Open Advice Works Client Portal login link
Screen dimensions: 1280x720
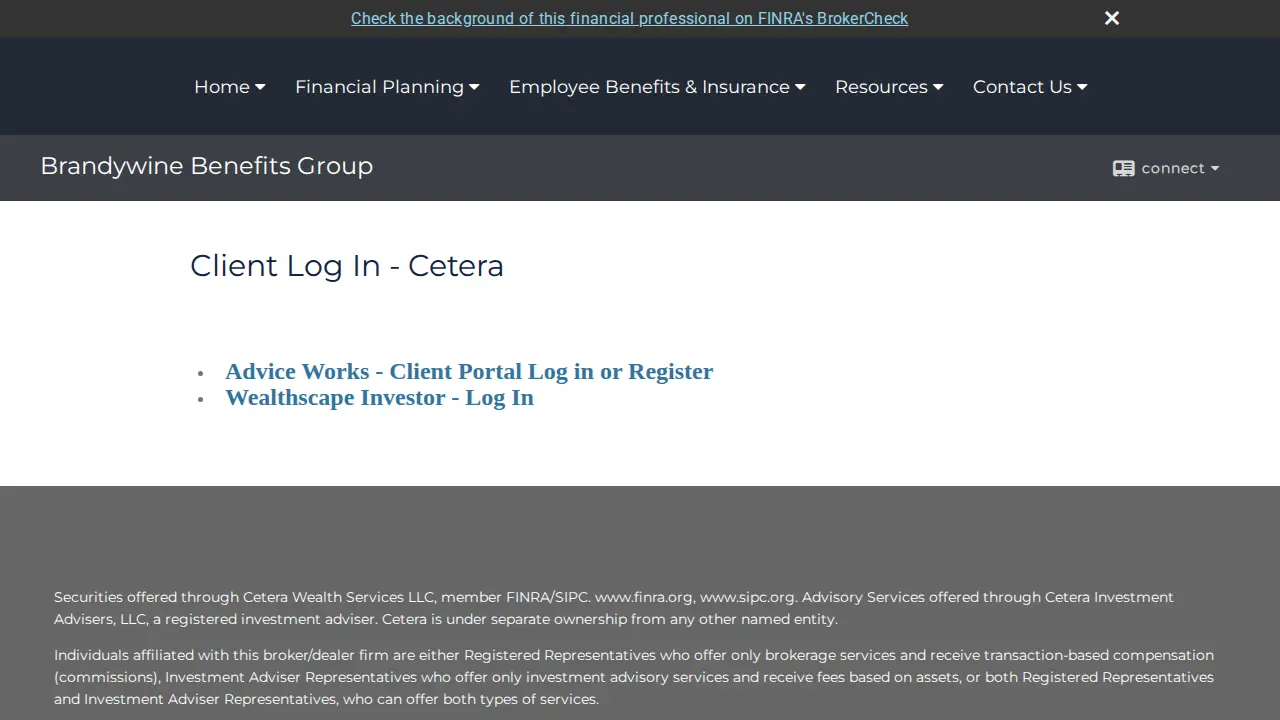469,371
